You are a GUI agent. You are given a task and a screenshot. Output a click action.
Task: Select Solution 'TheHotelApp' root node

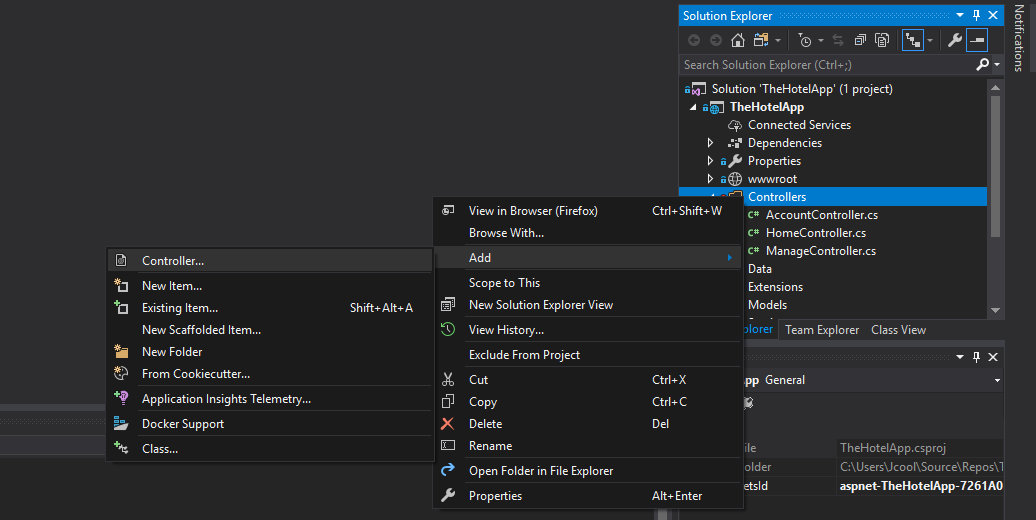(x=801, y=89)
